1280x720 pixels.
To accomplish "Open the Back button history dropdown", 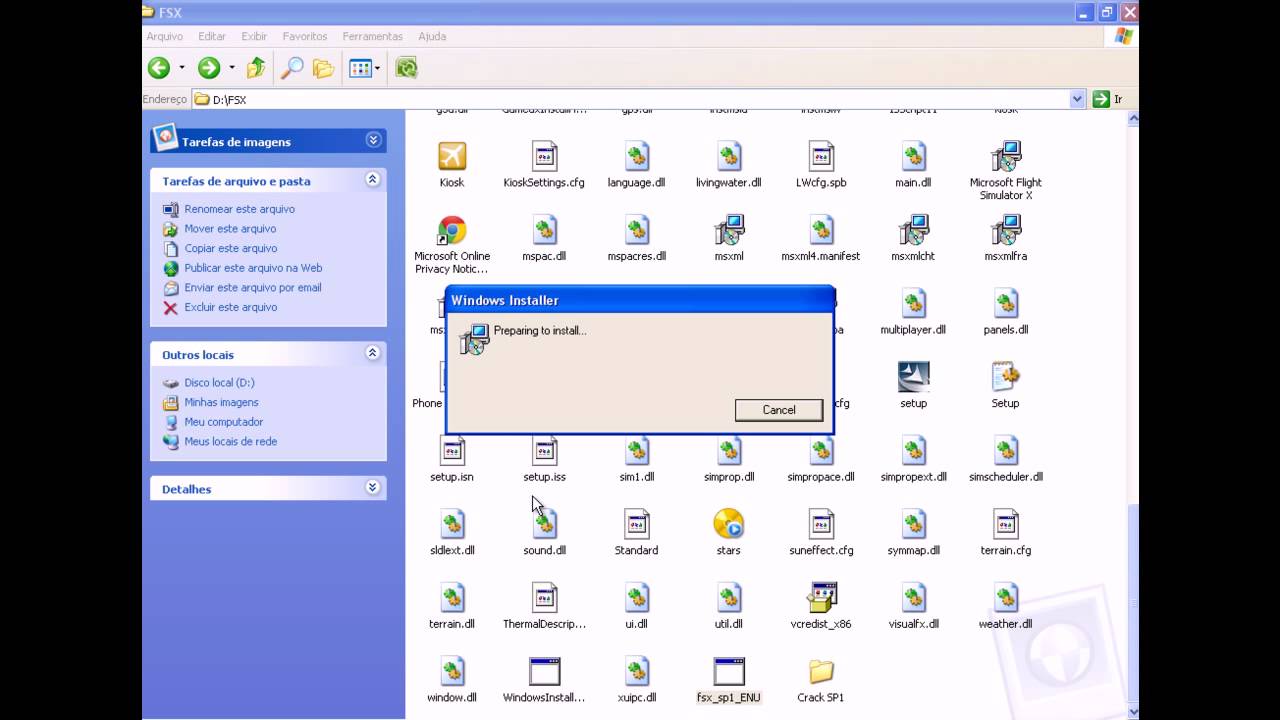I will click(182, 68).
